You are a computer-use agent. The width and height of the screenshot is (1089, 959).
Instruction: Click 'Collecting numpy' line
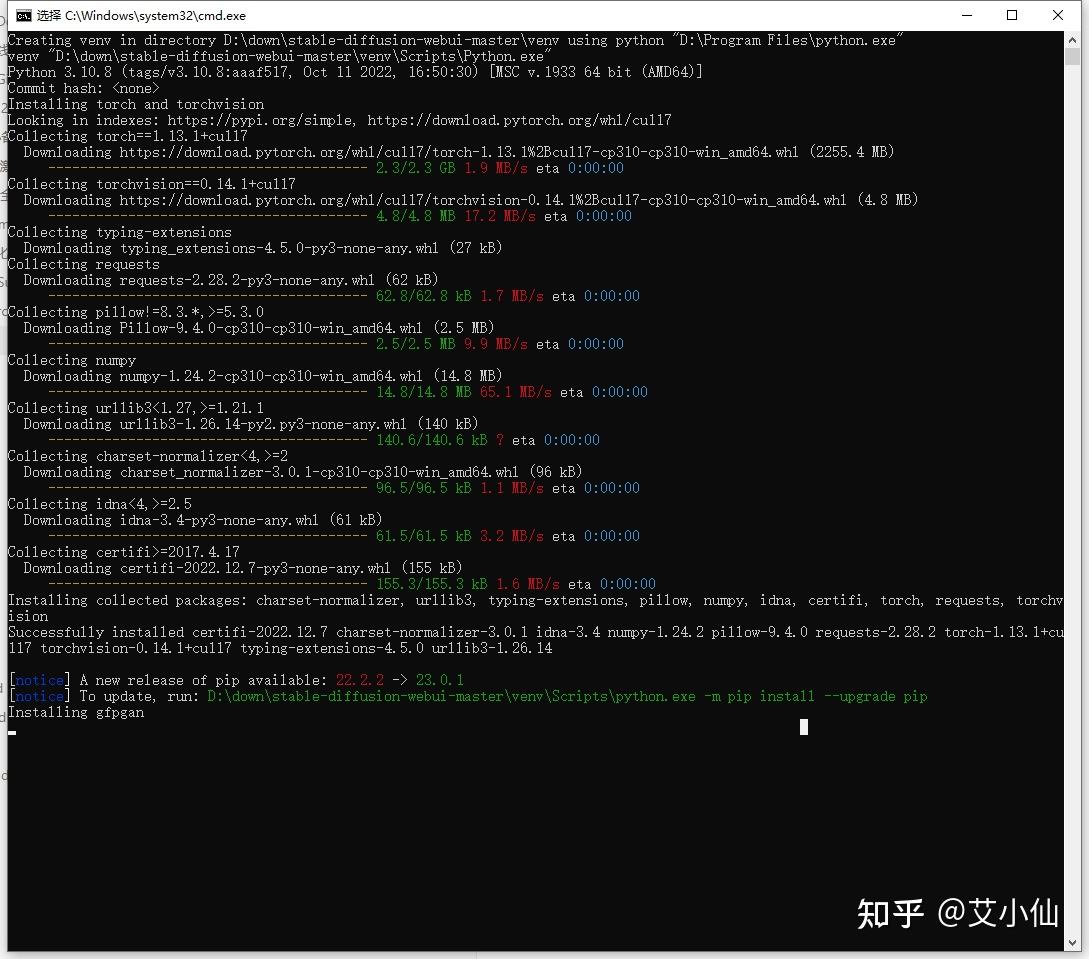tap(72, 360)
